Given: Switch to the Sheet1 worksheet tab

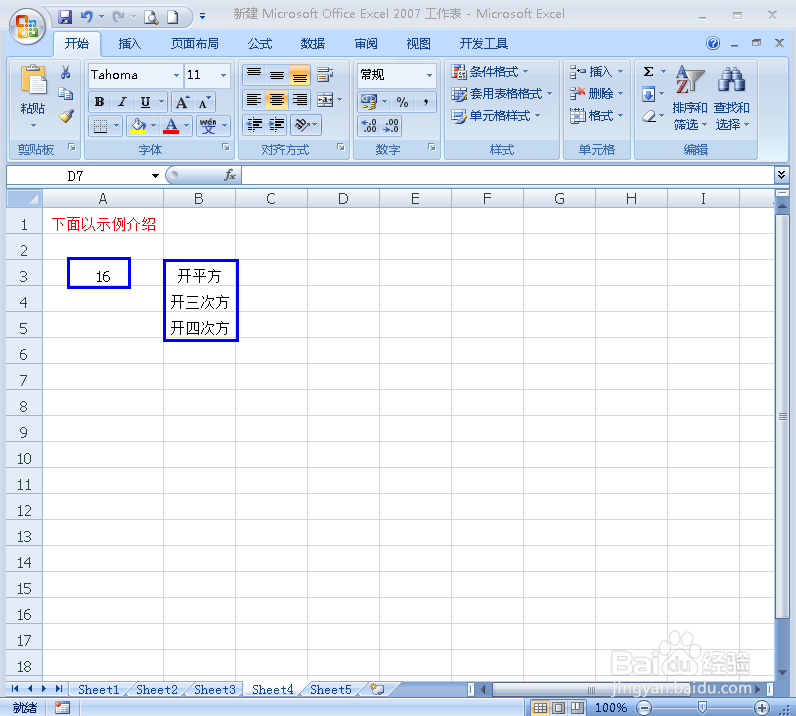Looking at the screenshot, I should point(98,689).
